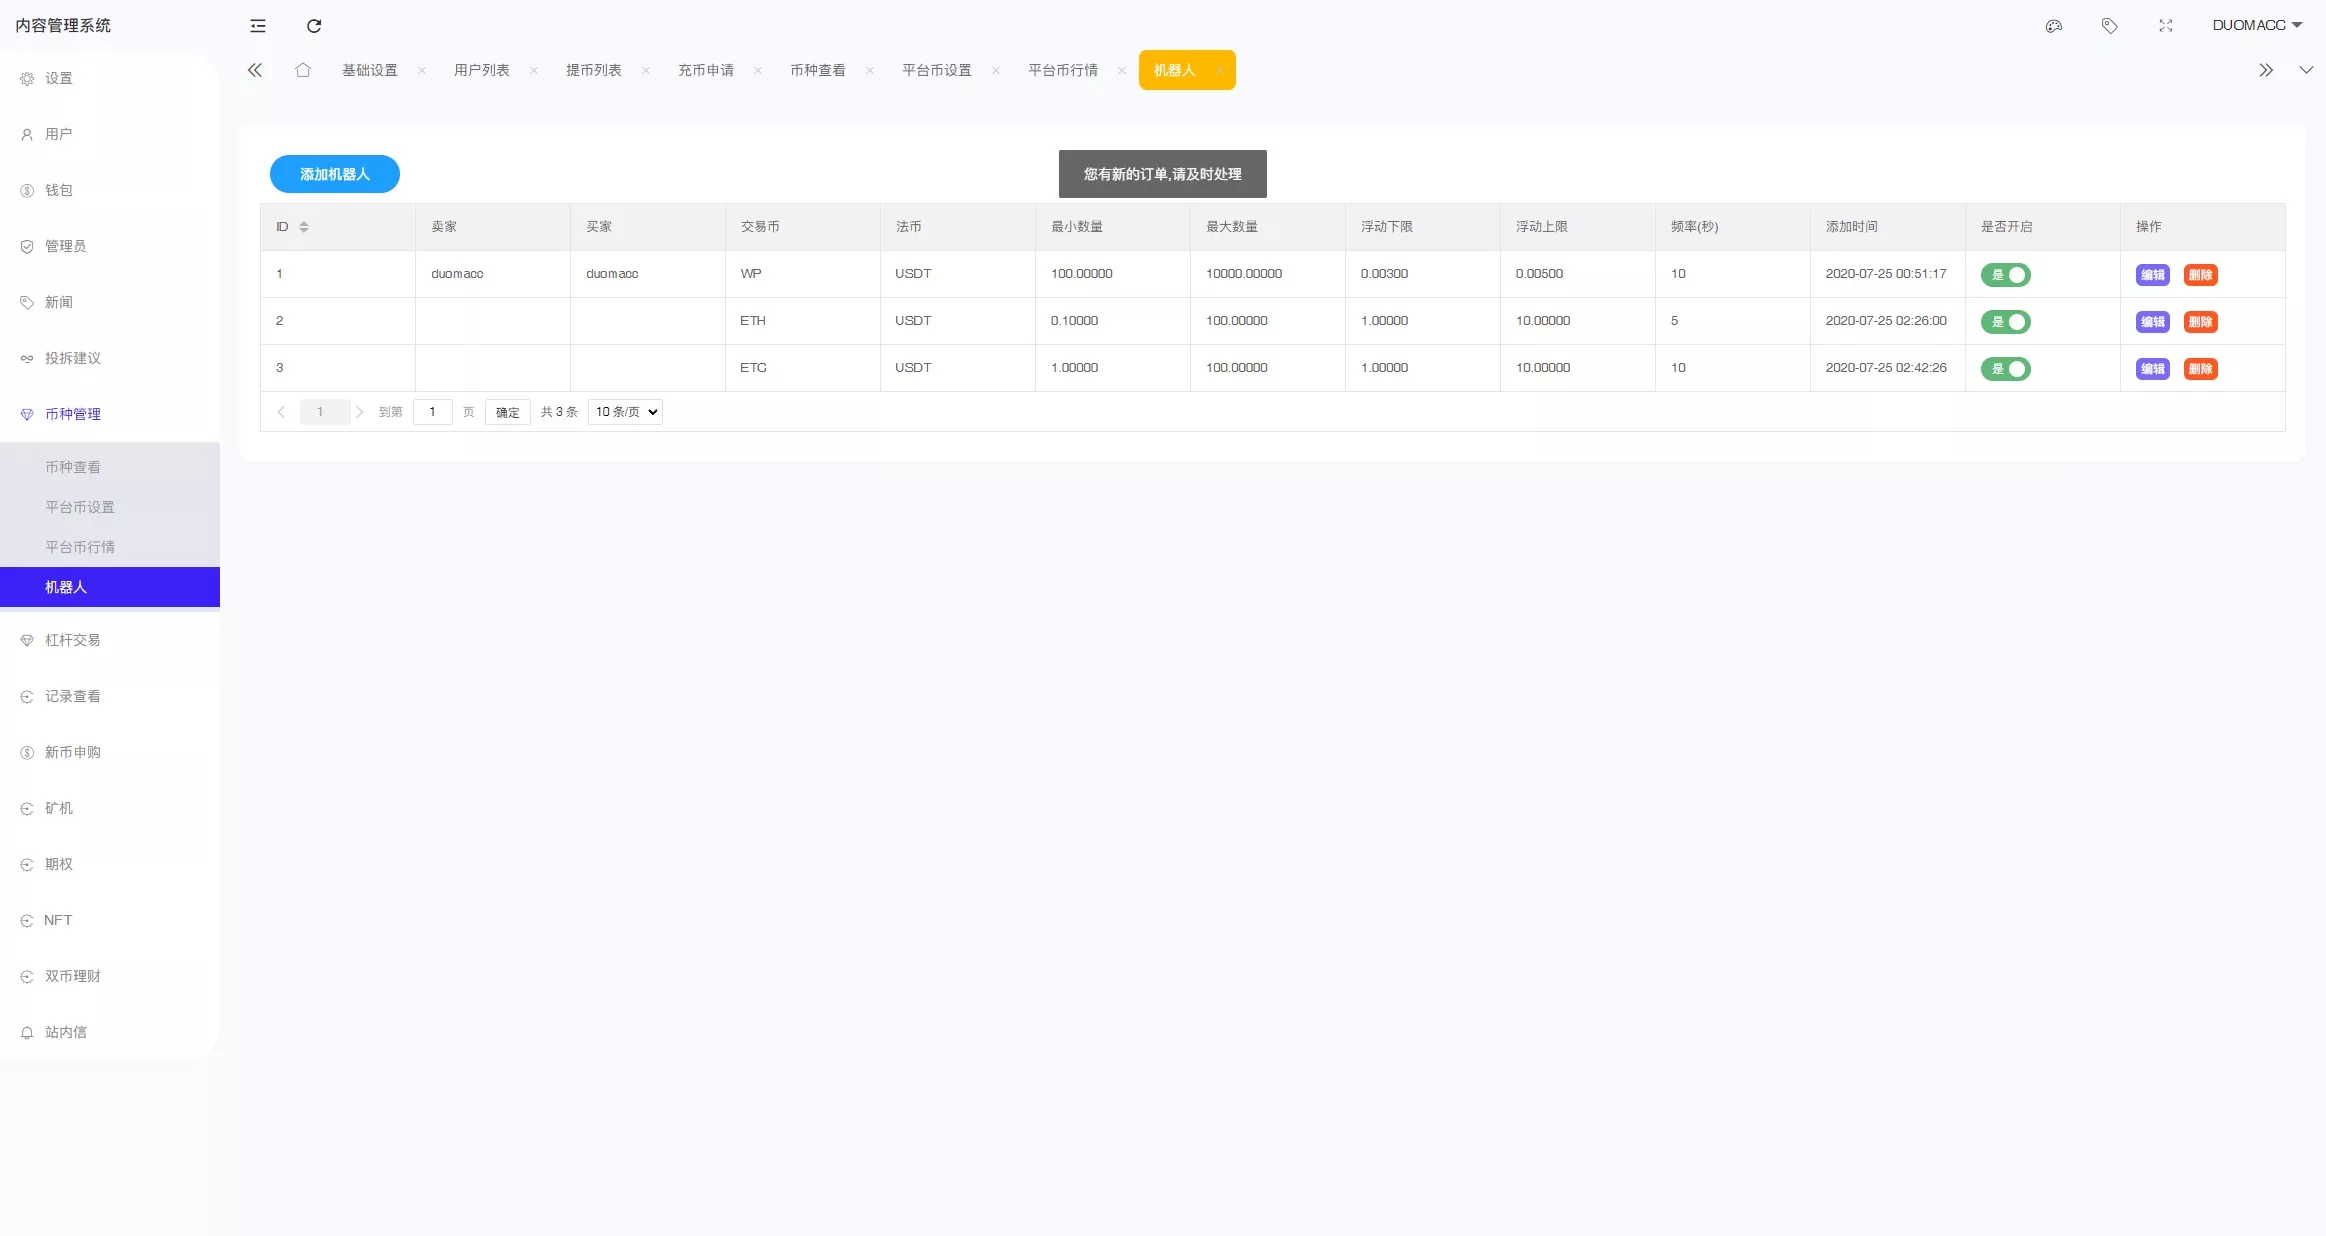Open 杠杆交易 in the sidebar menu
Screen dimensions: 2326x1236
click(72, 640)
